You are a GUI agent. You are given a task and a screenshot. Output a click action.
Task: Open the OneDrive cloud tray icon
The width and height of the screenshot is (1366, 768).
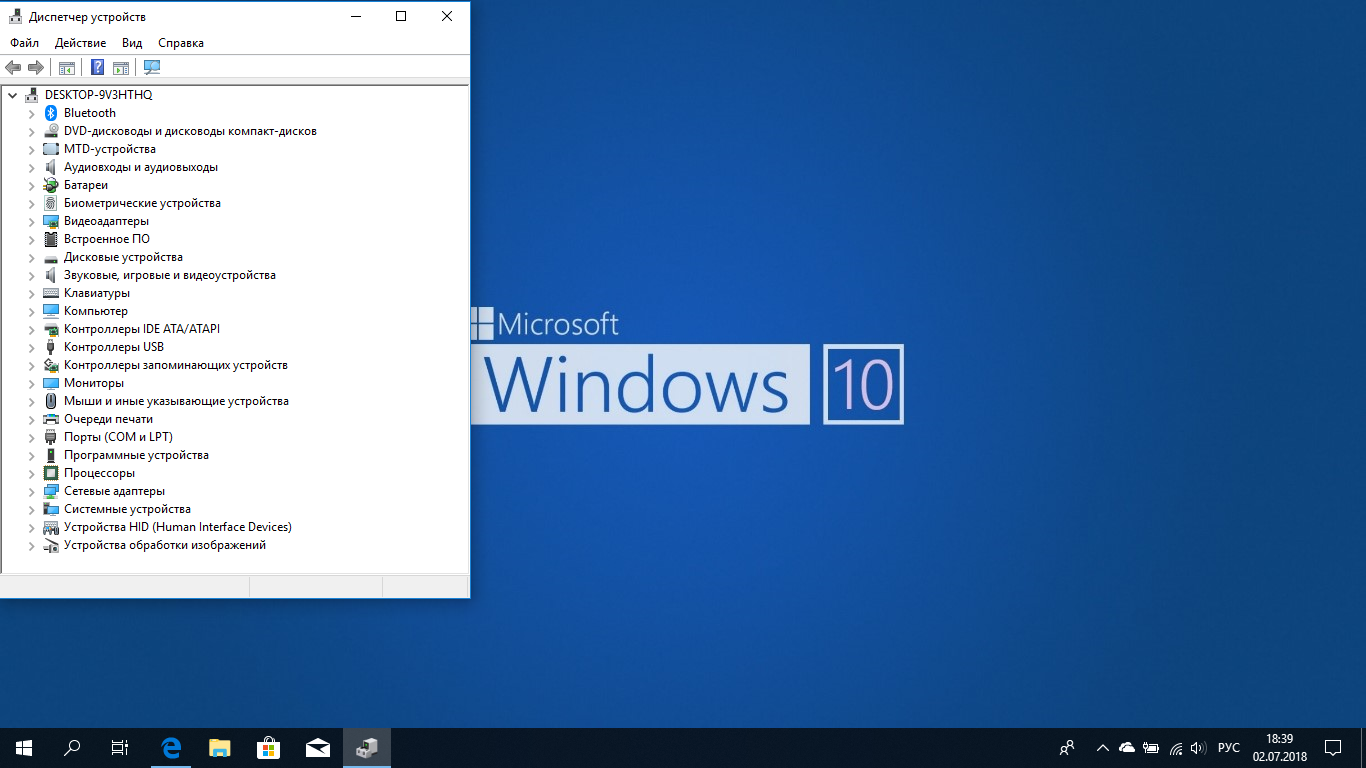pyautogui.click(x=1127, y=748)
